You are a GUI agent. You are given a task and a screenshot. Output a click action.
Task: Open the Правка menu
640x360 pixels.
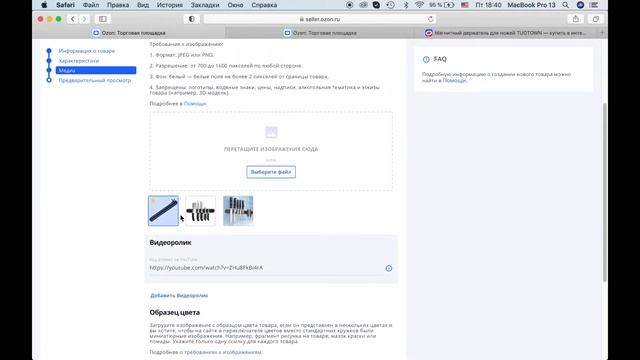pyautogui.click(x=118, y=5)
